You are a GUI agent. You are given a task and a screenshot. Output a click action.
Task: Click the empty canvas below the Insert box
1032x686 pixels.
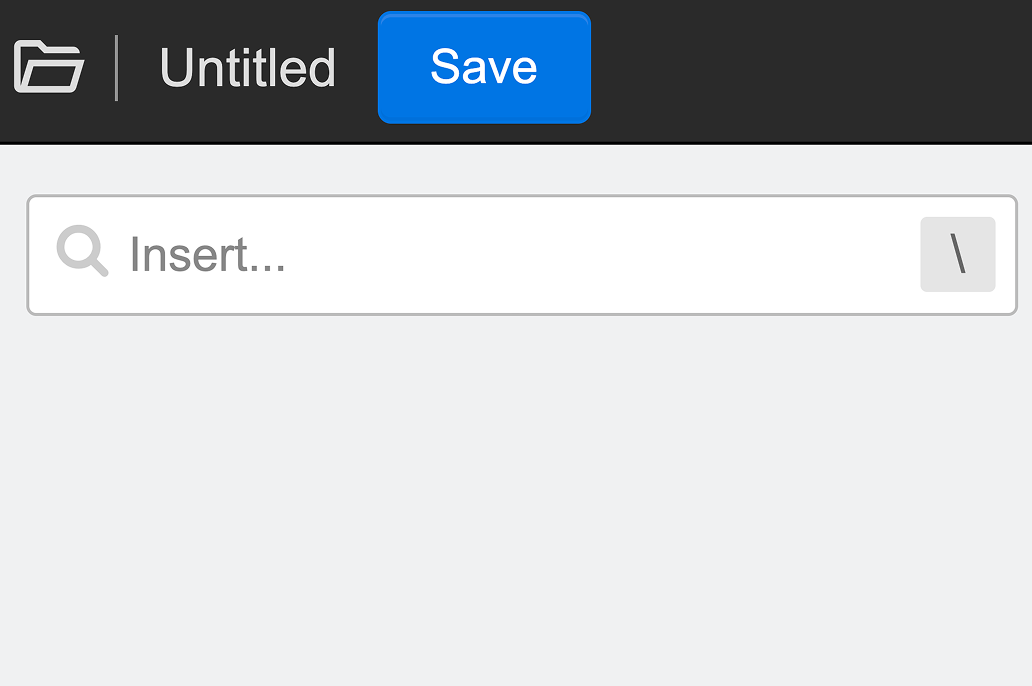point(516,500)
